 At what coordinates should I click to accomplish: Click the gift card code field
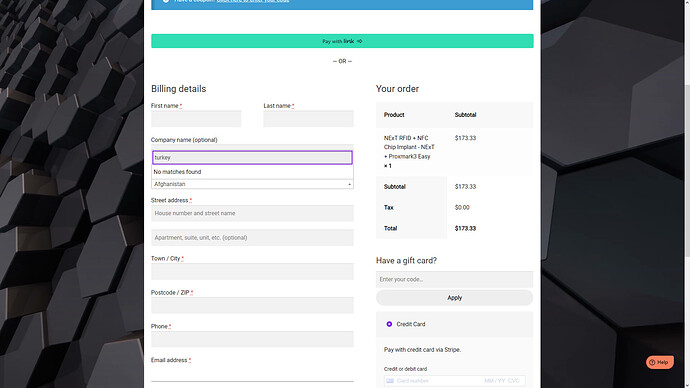coord(455,279)
